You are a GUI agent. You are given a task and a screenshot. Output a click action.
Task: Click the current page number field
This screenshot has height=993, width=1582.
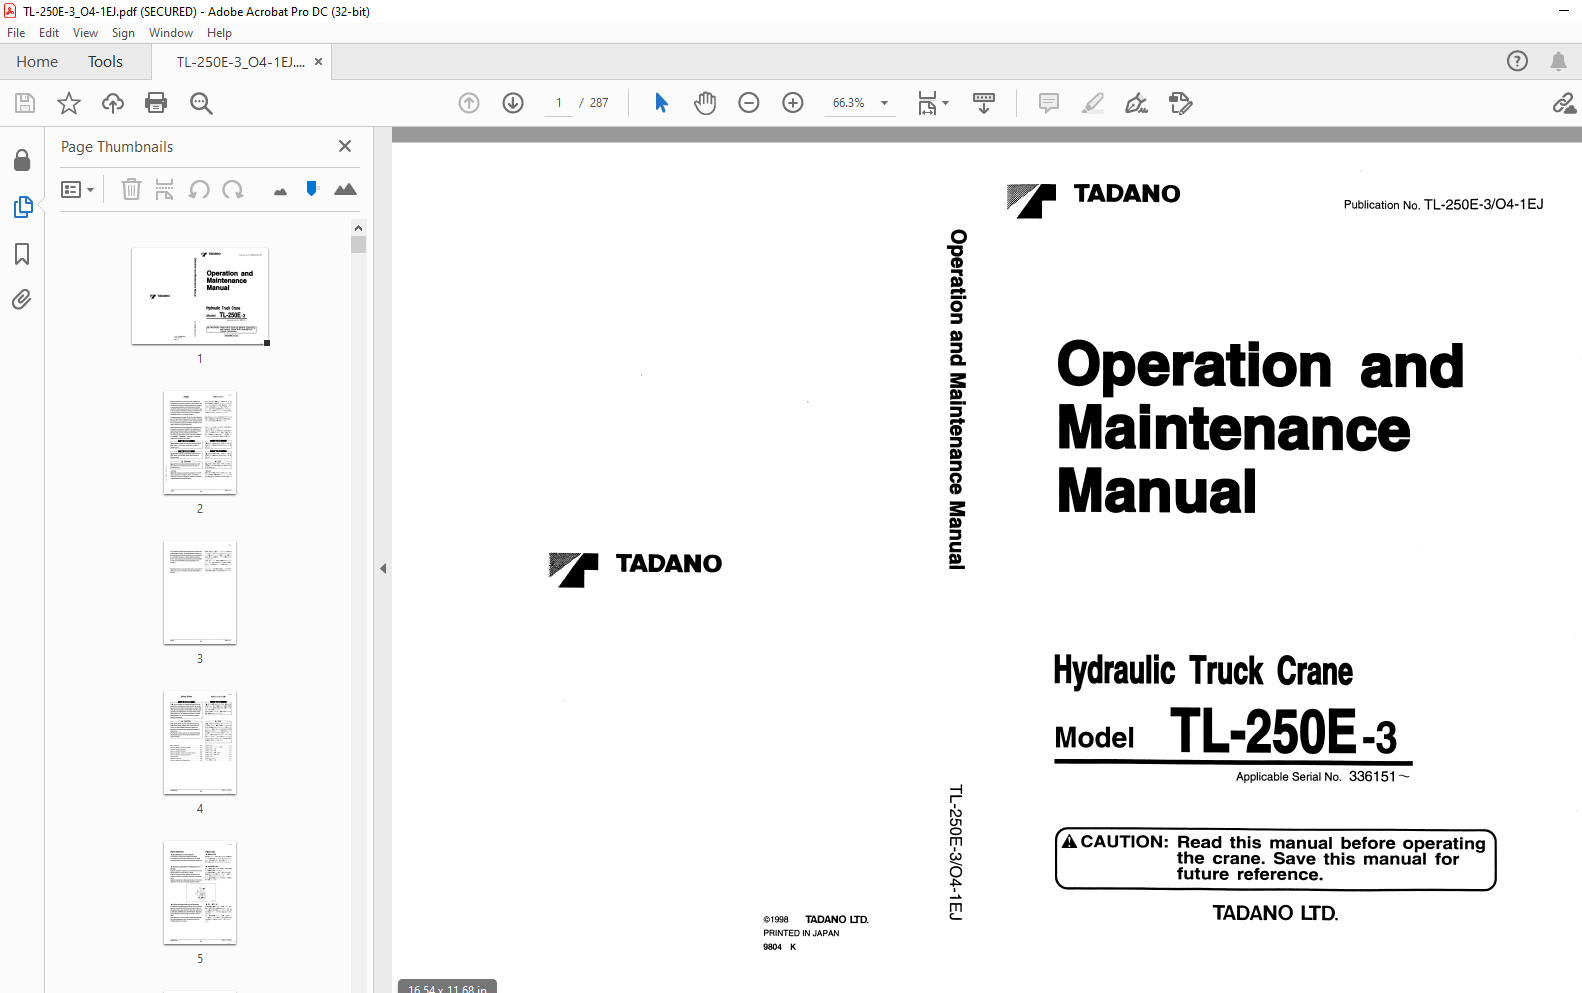[559, 103]
